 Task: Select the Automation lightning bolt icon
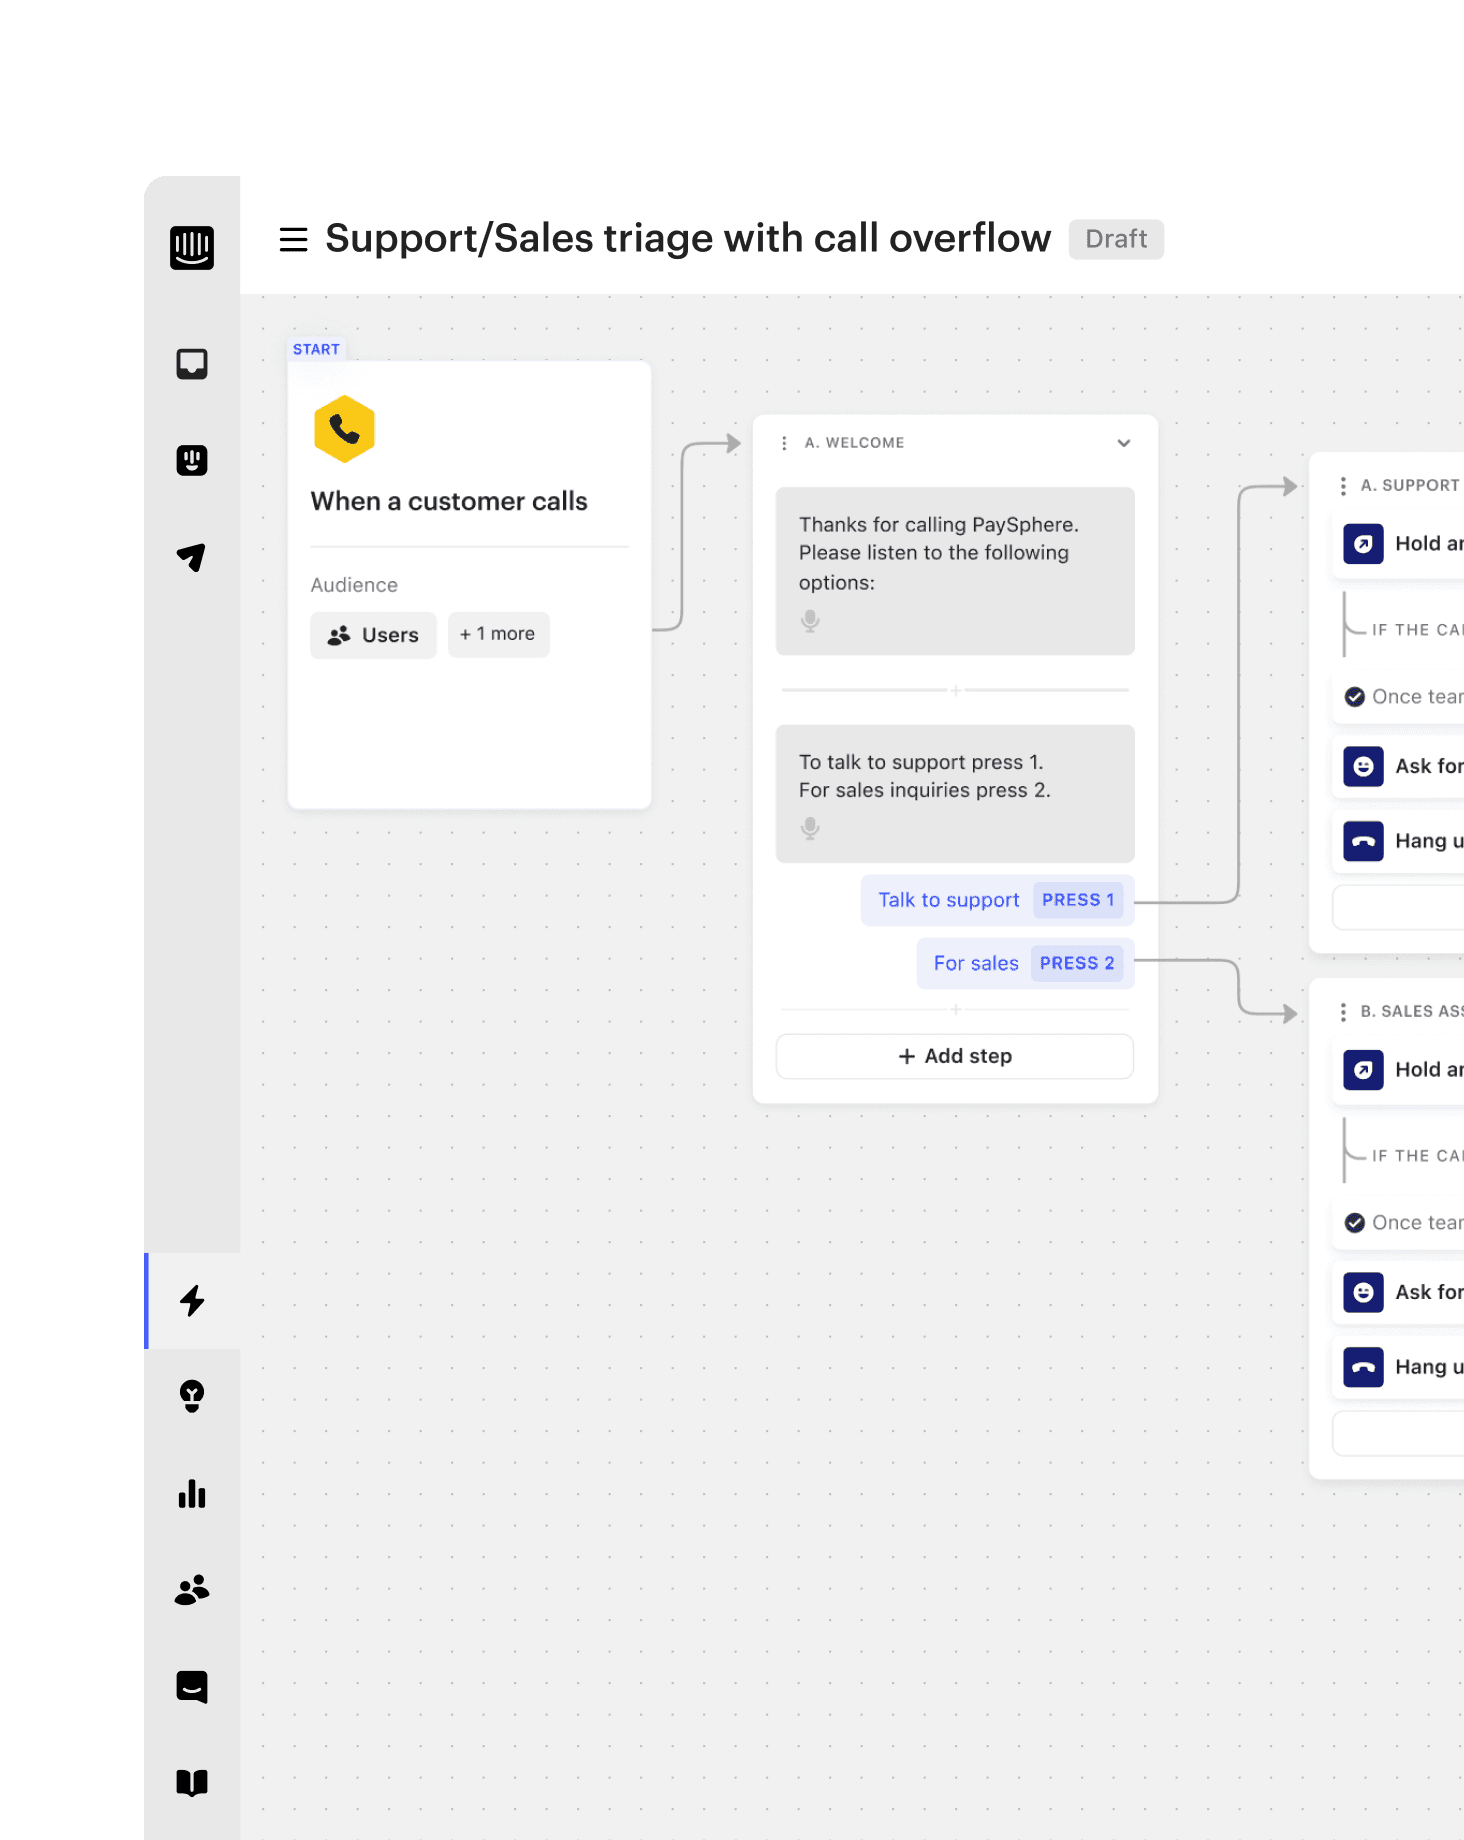tap(192, 1301)
